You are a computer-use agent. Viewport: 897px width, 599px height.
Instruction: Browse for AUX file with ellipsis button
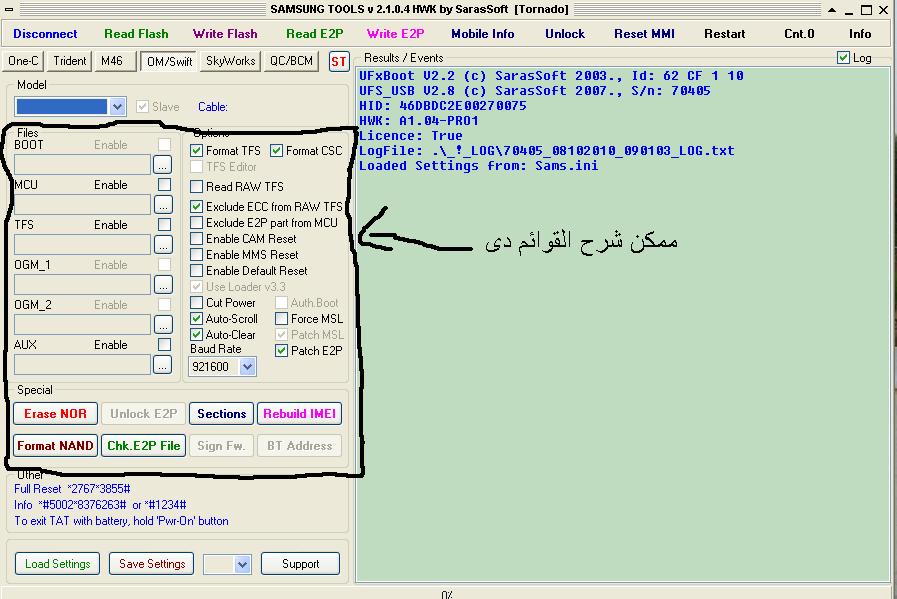pos(163,364)
